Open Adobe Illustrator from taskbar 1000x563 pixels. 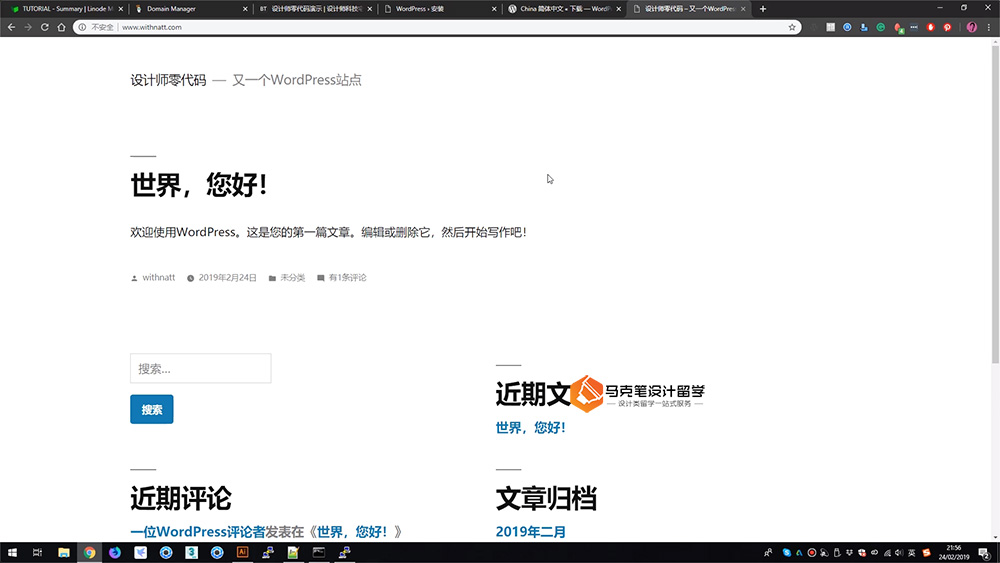click(242, 553)
